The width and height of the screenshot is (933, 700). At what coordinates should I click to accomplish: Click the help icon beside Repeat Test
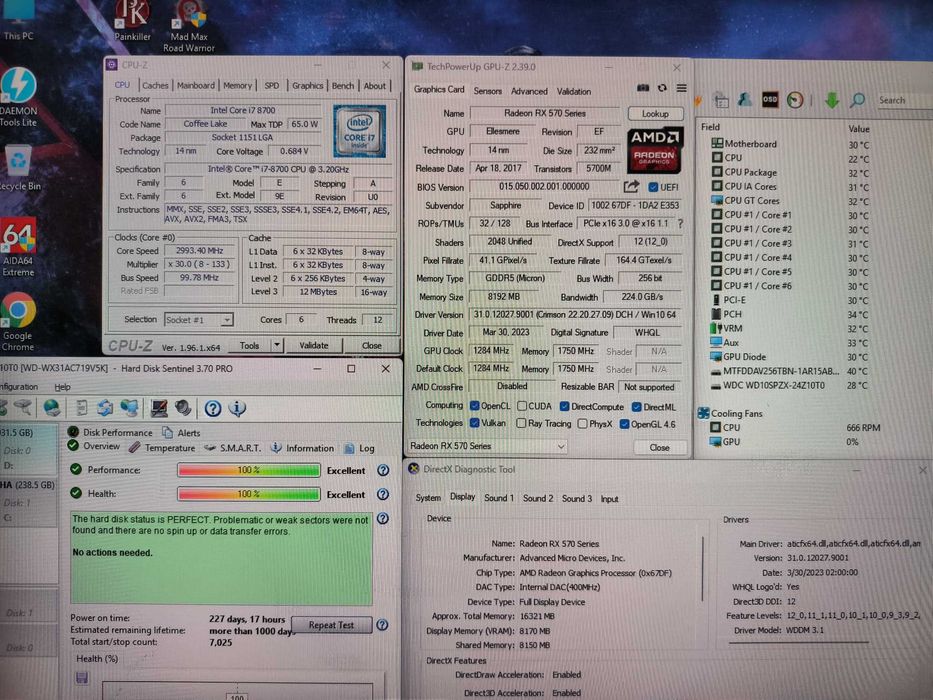[383, 624]
